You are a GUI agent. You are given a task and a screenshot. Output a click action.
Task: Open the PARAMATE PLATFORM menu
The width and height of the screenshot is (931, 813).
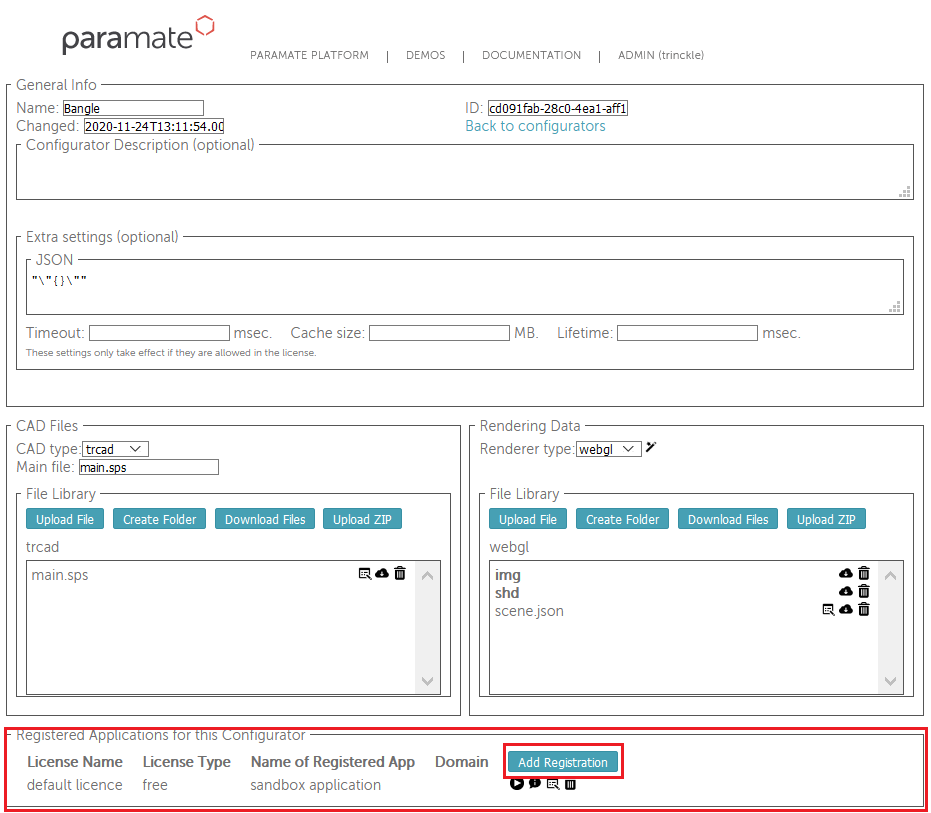pos(309,55)
